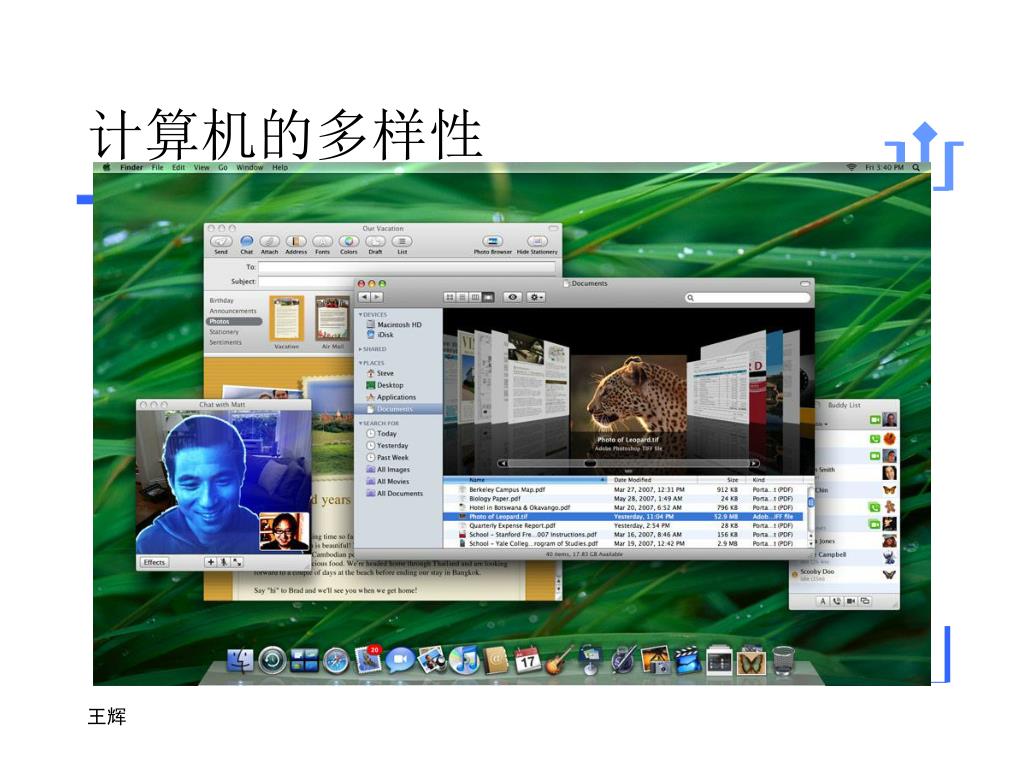Select Scooby Doo in the Buddy List
This screenshot has width=1024, height=768.
click(x=844, y=575)
